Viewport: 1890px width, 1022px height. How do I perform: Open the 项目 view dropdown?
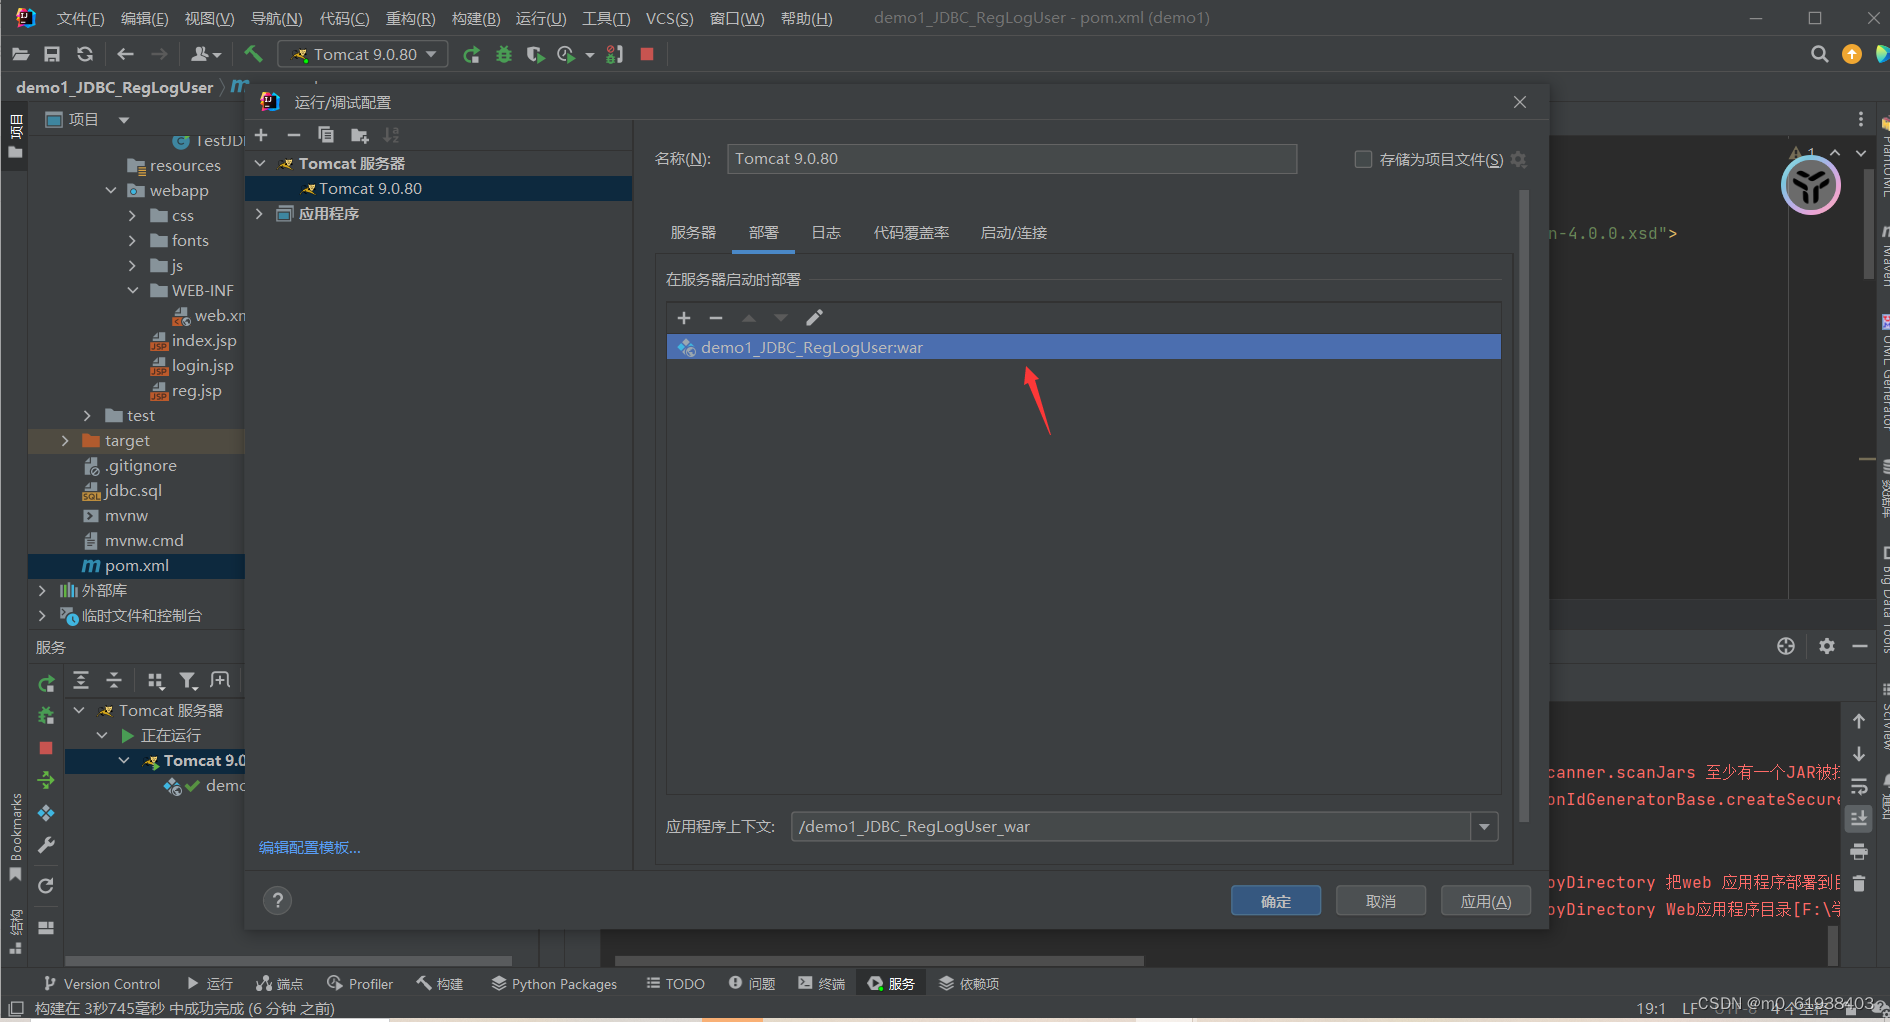[x=124, y=120]
